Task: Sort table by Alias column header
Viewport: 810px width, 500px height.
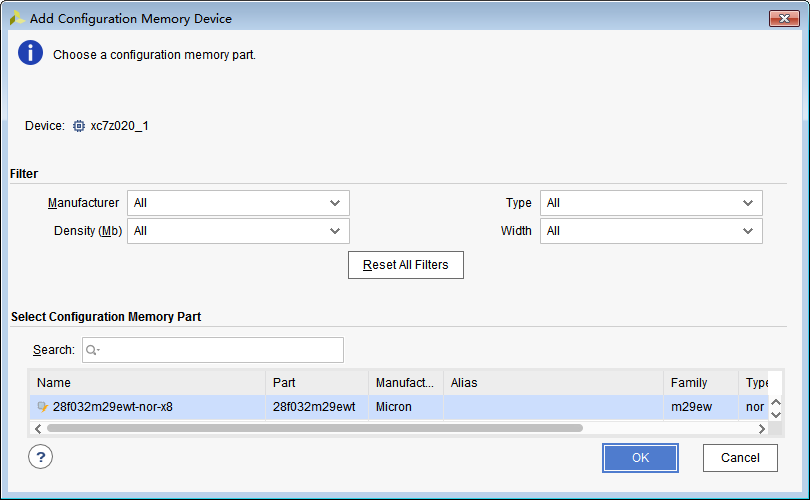Action: point(553,383)
